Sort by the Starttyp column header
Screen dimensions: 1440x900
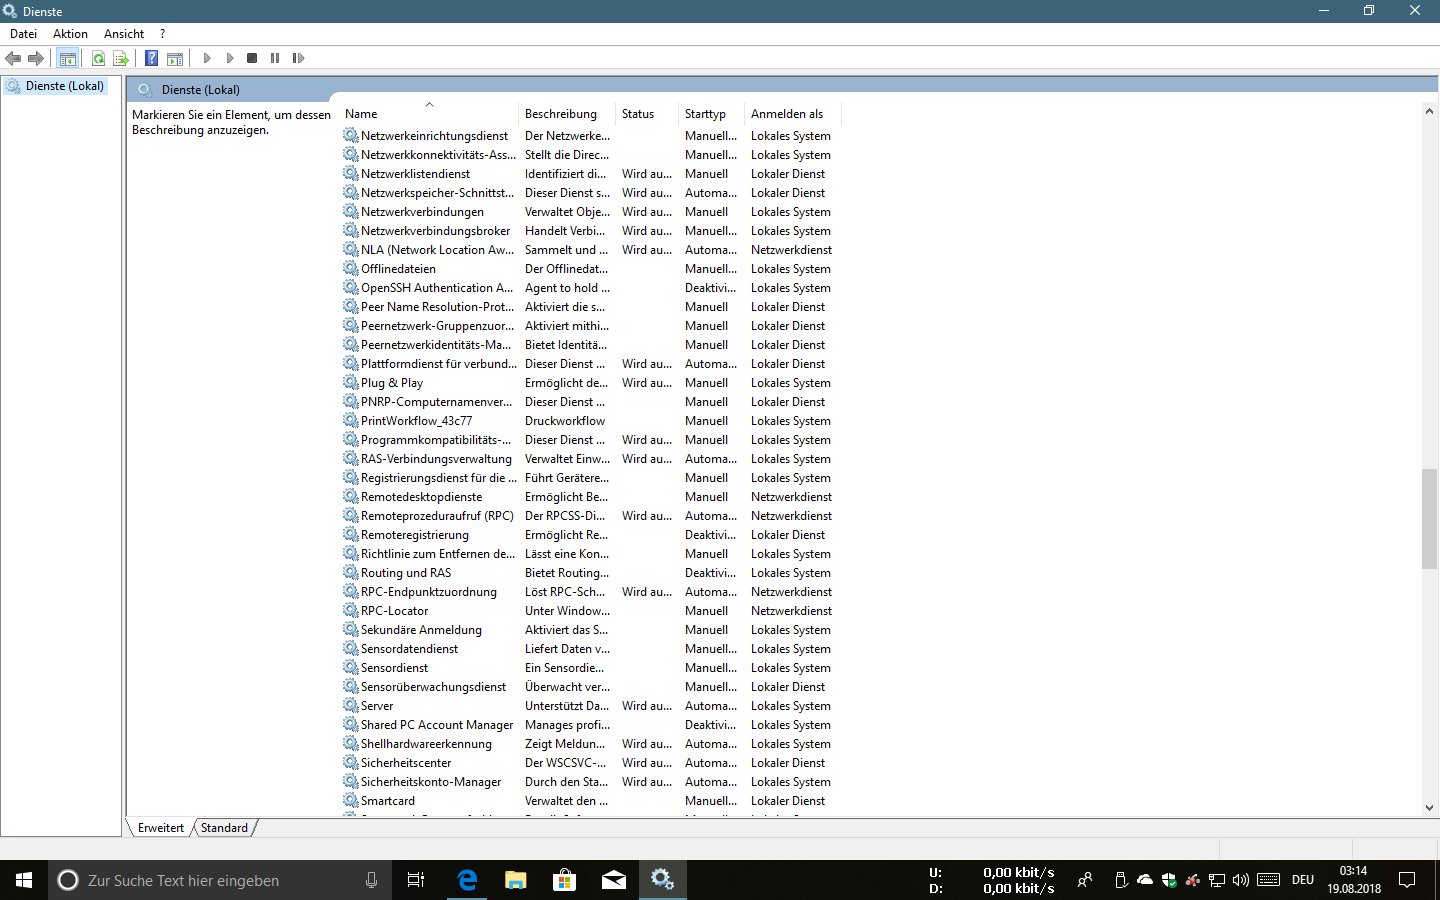(711, 114)
